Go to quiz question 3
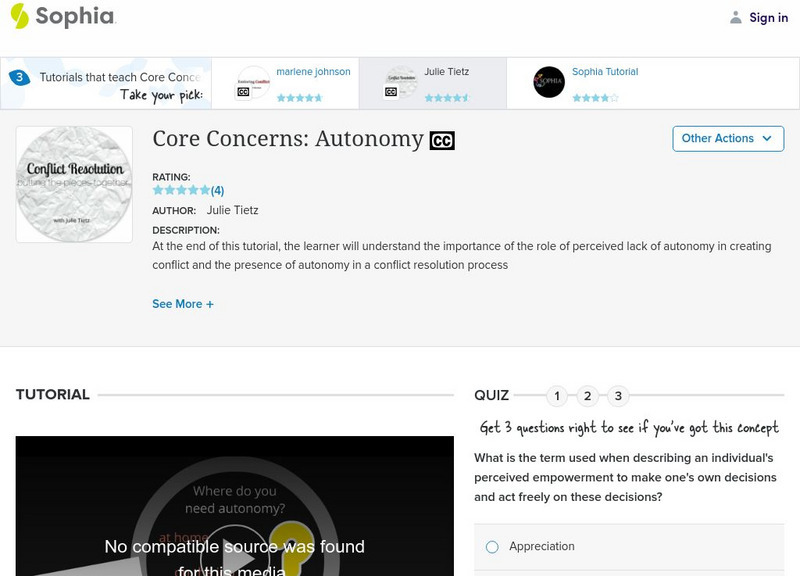800x576 pixels. (618, 396)
